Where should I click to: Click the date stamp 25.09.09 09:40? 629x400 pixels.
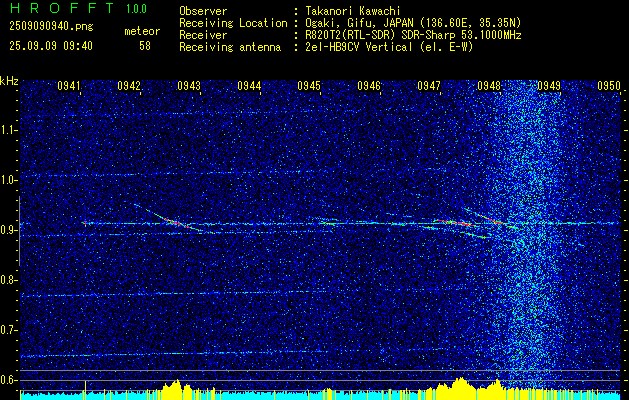pos(51,46)
